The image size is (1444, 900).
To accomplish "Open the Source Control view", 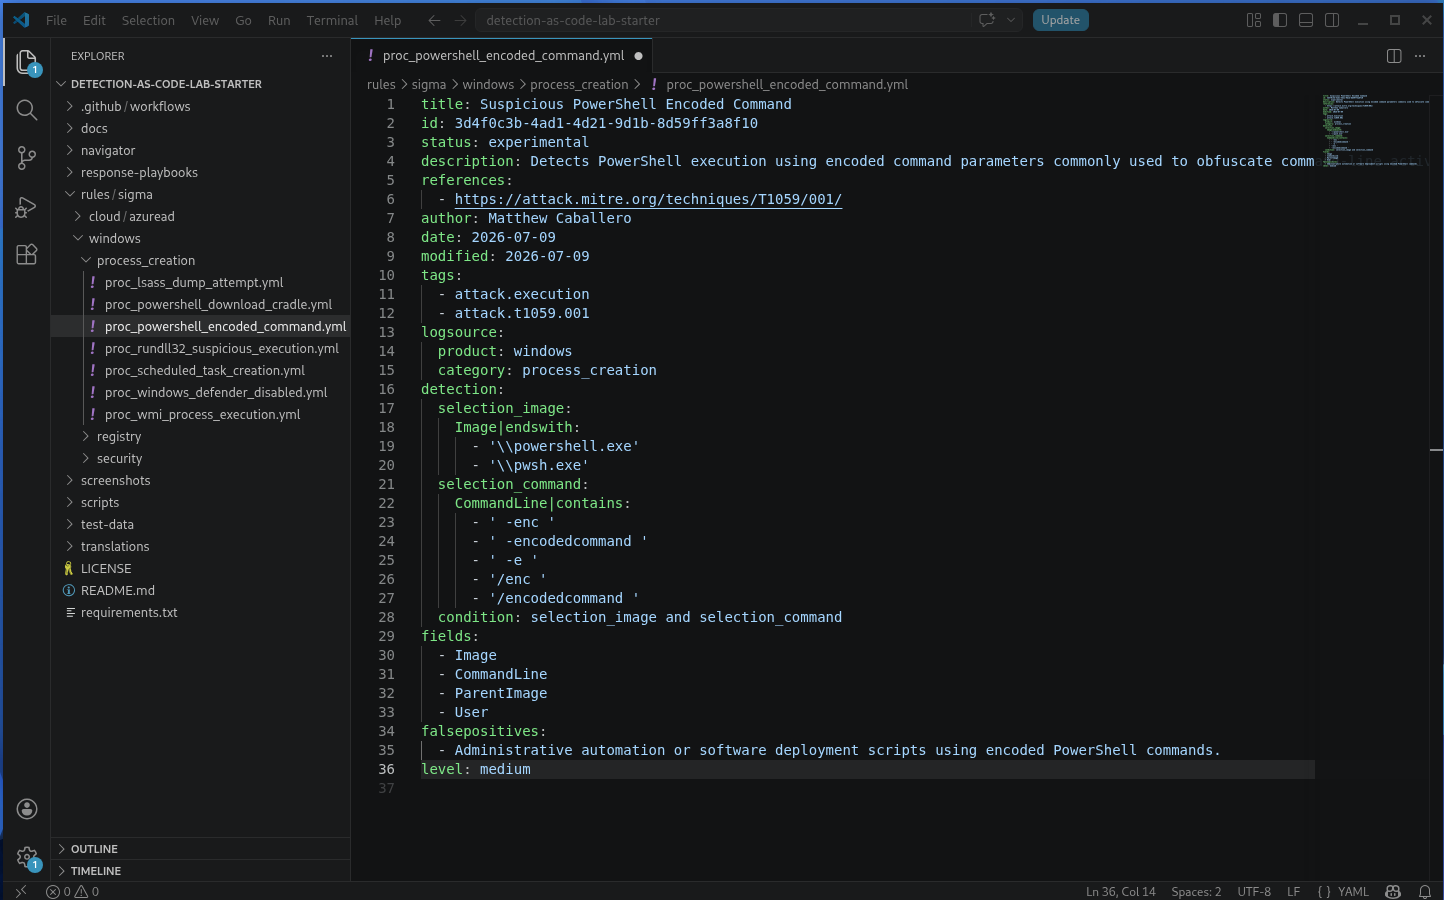I will [27, 158].
